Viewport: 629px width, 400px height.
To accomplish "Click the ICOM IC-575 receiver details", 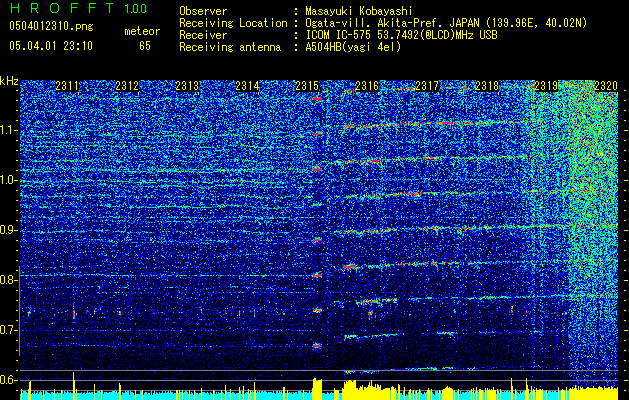I will [401, 35].
